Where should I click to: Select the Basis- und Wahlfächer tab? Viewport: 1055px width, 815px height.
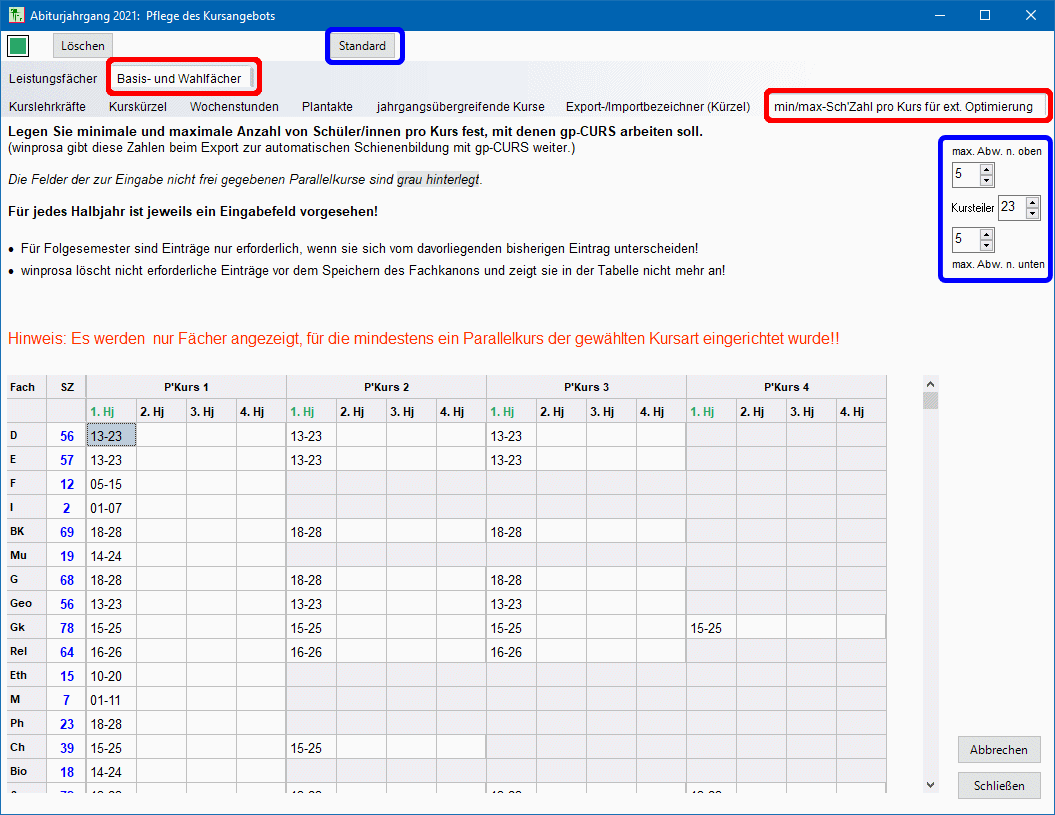pyautogui.click(x=179, y=78)
